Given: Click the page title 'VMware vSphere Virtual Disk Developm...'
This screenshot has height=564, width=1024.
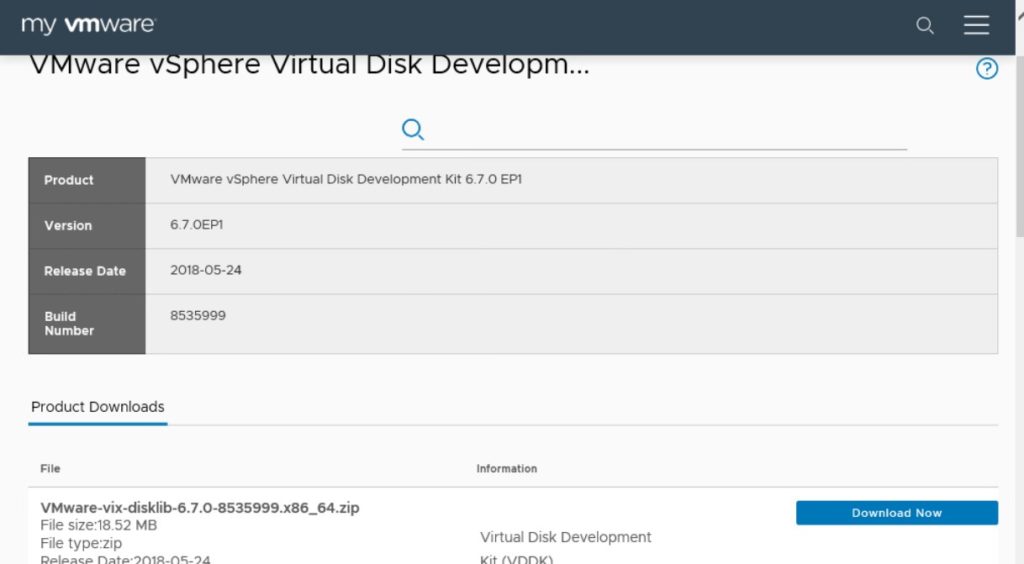Looking at the screenshot, I should [310, 65].
